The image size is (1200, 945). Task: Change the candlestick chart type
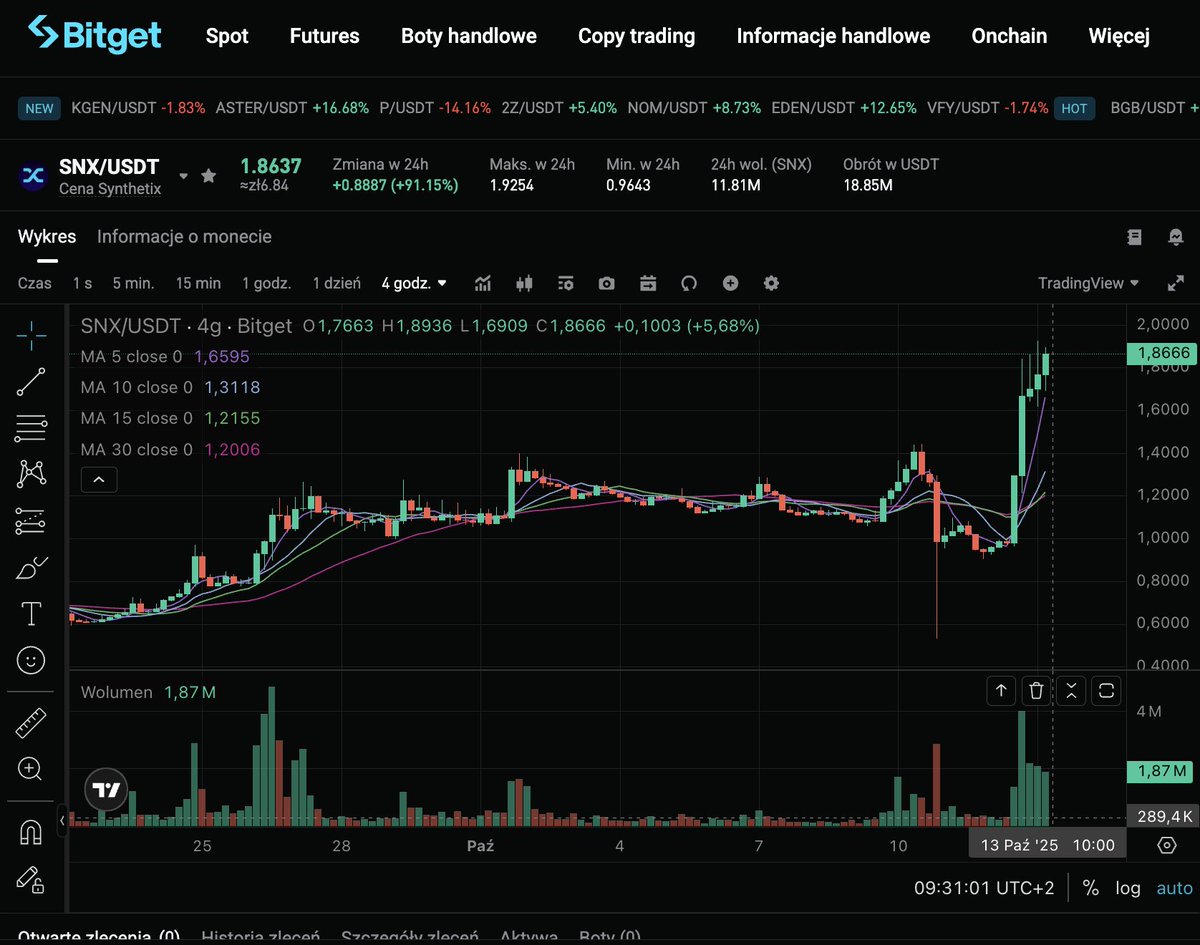pyautogui.click(x=524, y=283)
